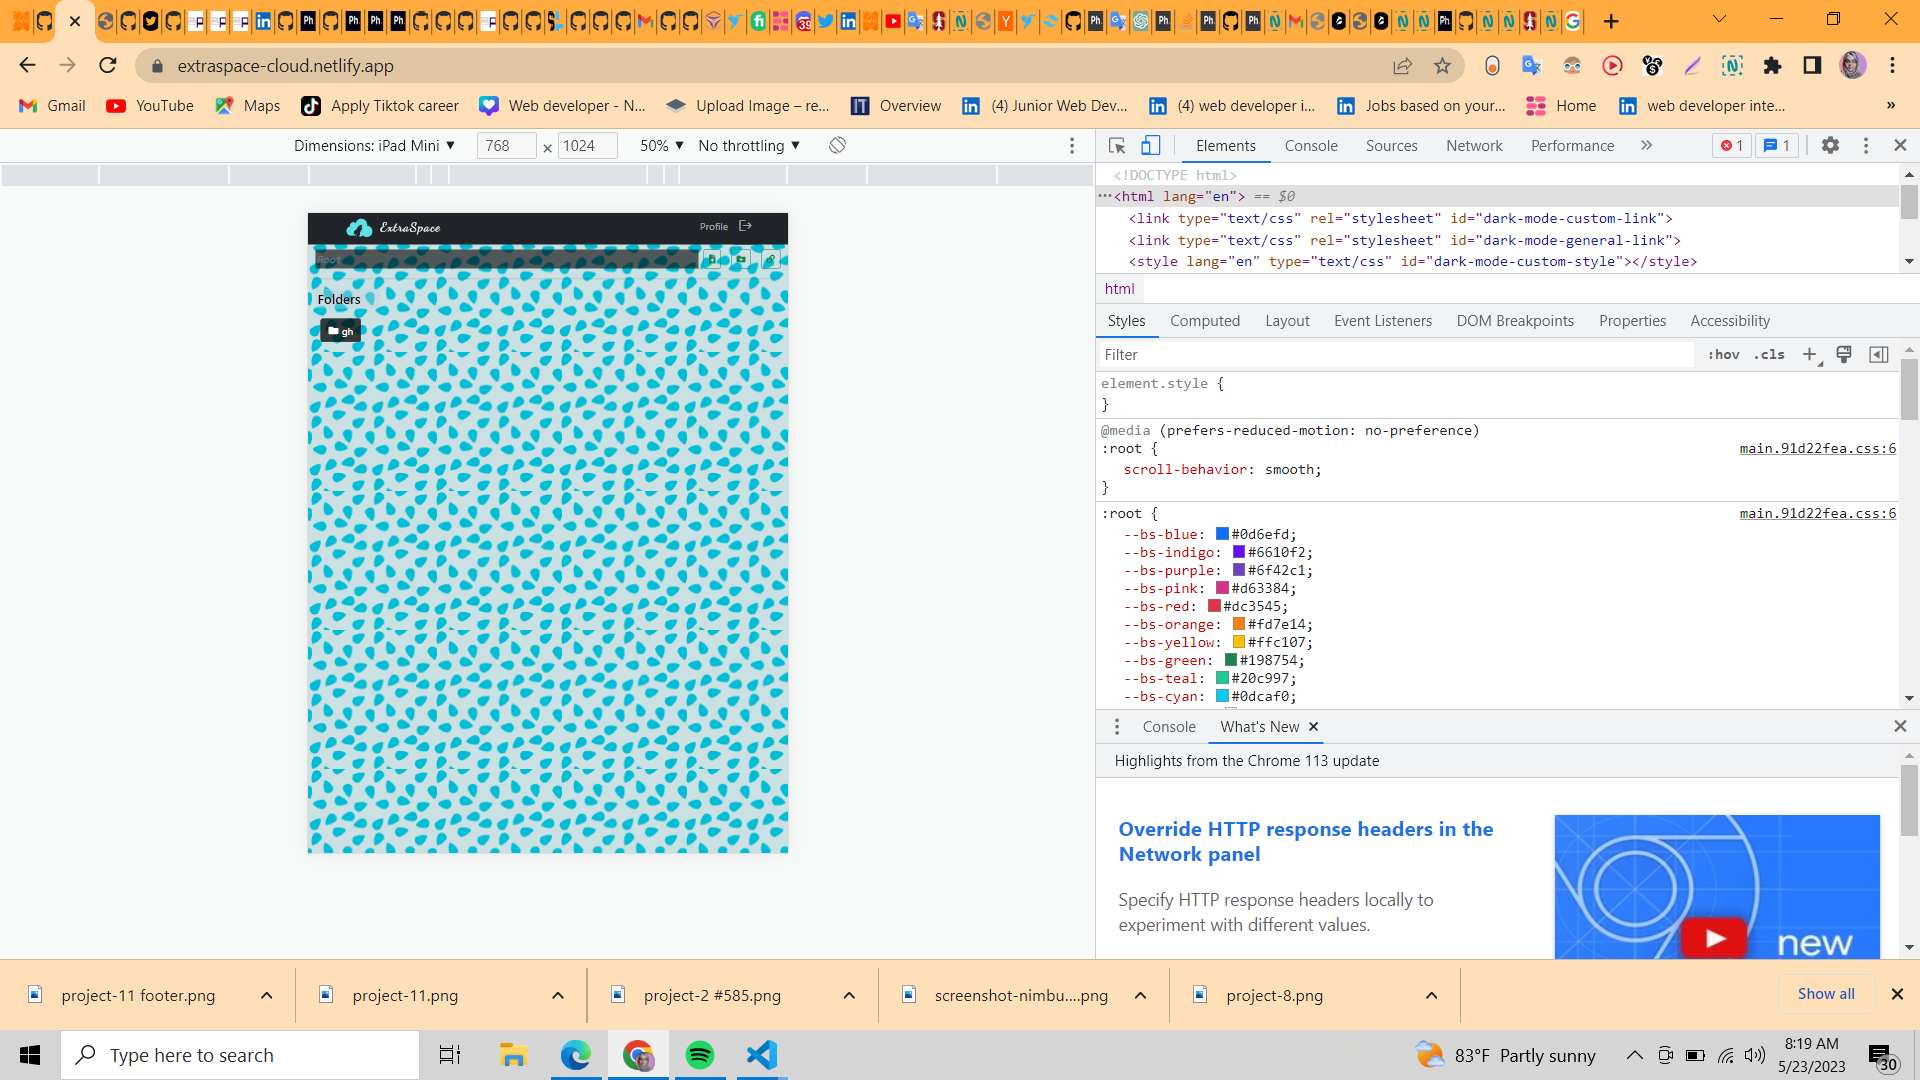1920x1080 pixels.
Task: Toggle the :hov element state panel
Action: [x=1724, y=354]
